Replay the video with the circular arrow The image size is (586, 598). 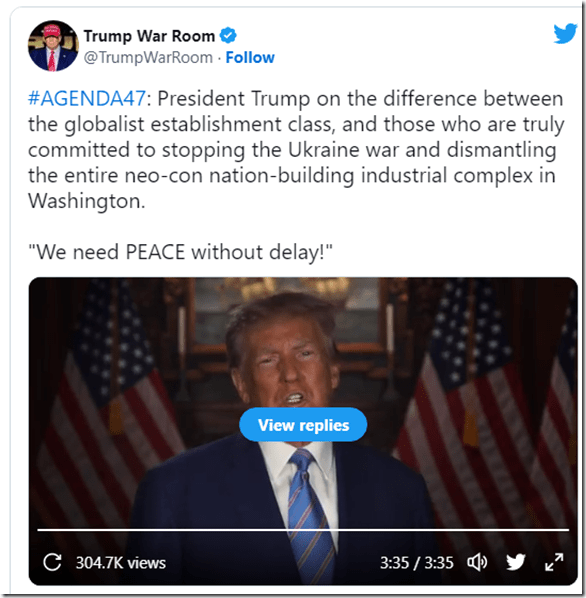tap(52, 562)
